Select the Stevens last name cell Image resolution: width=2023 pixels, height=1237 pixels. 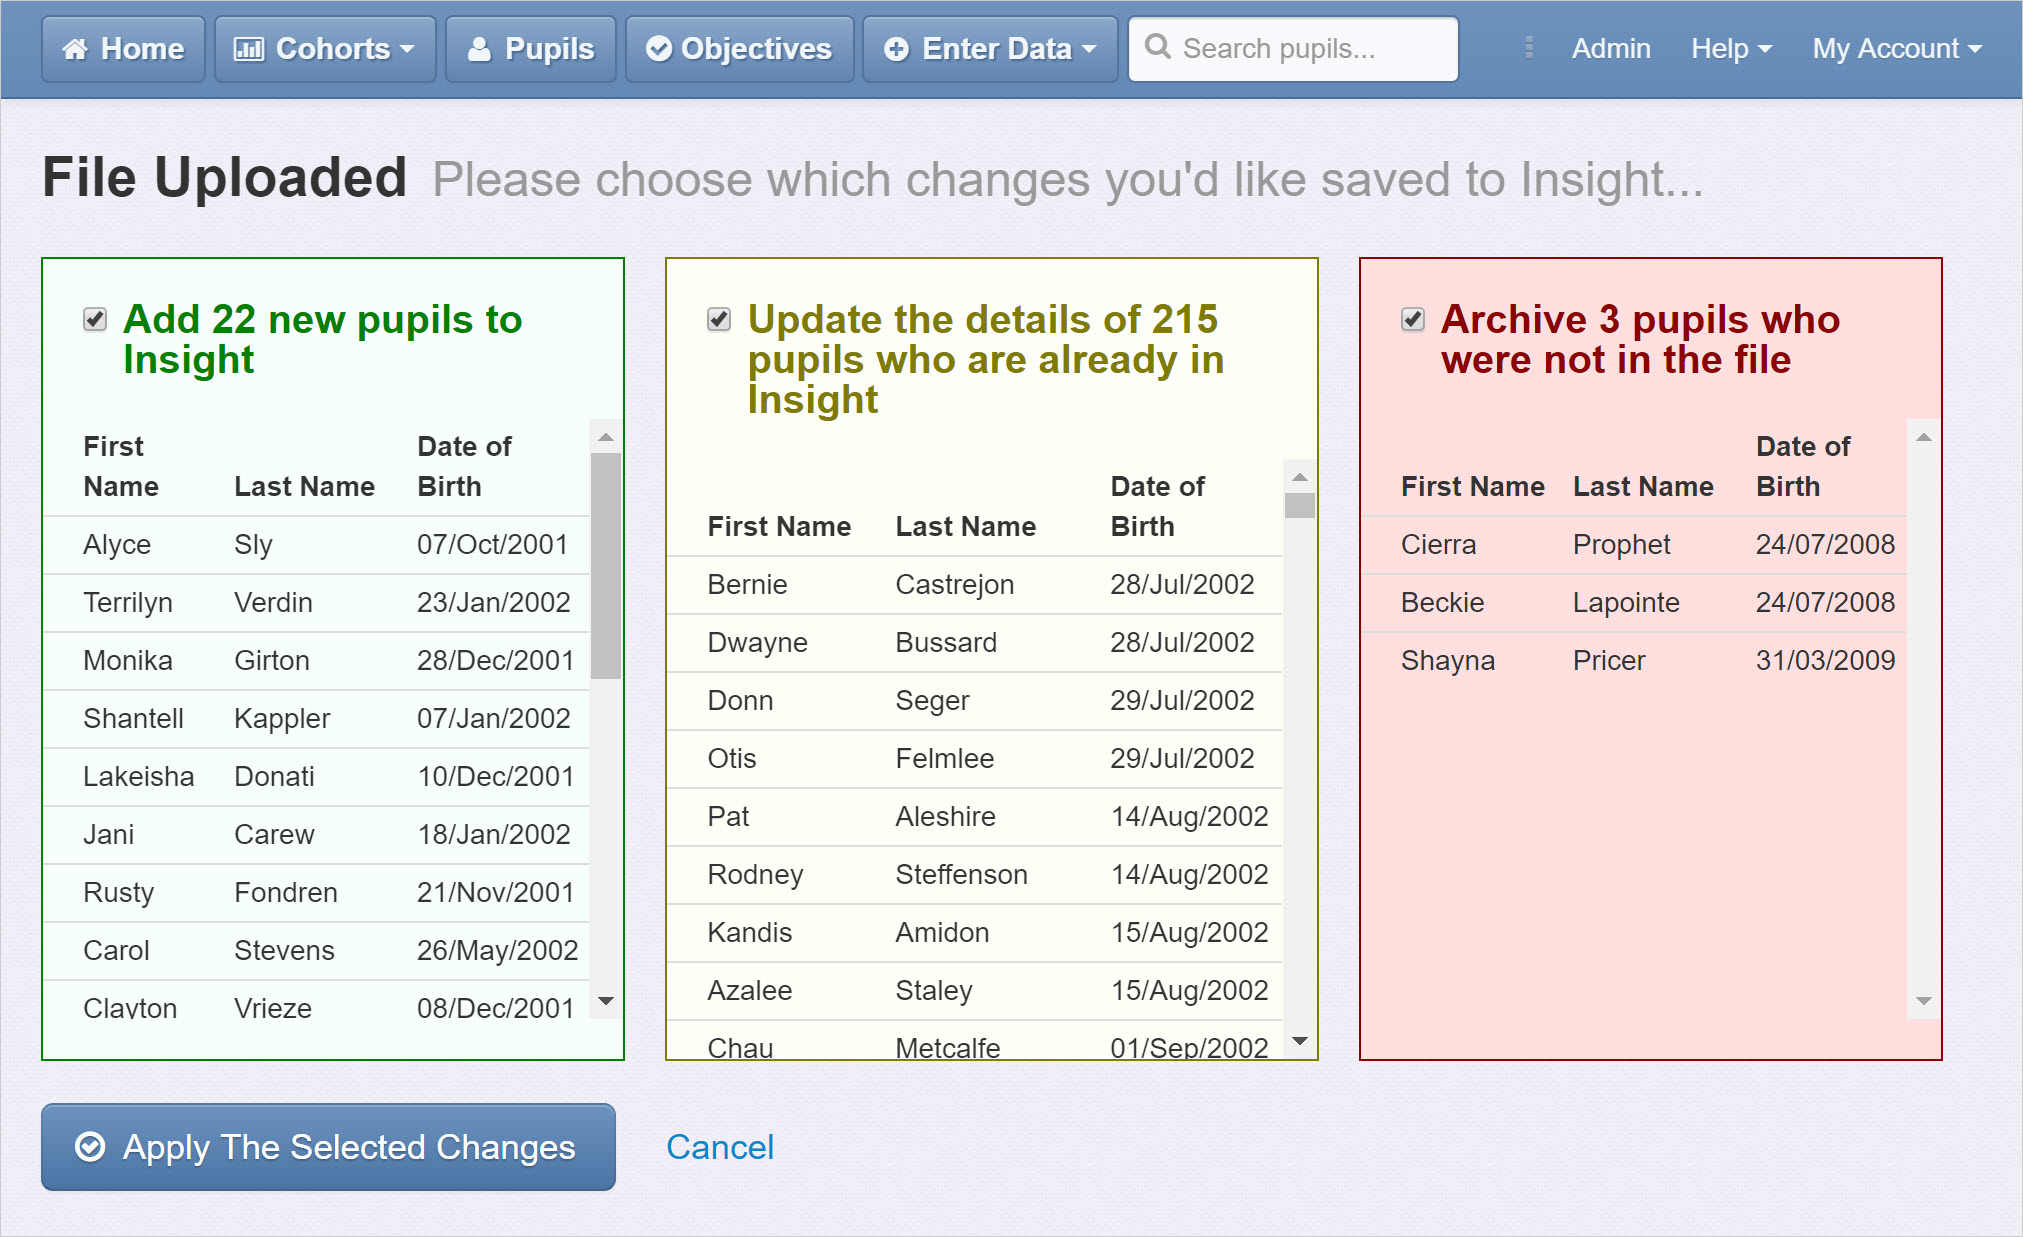284,951
